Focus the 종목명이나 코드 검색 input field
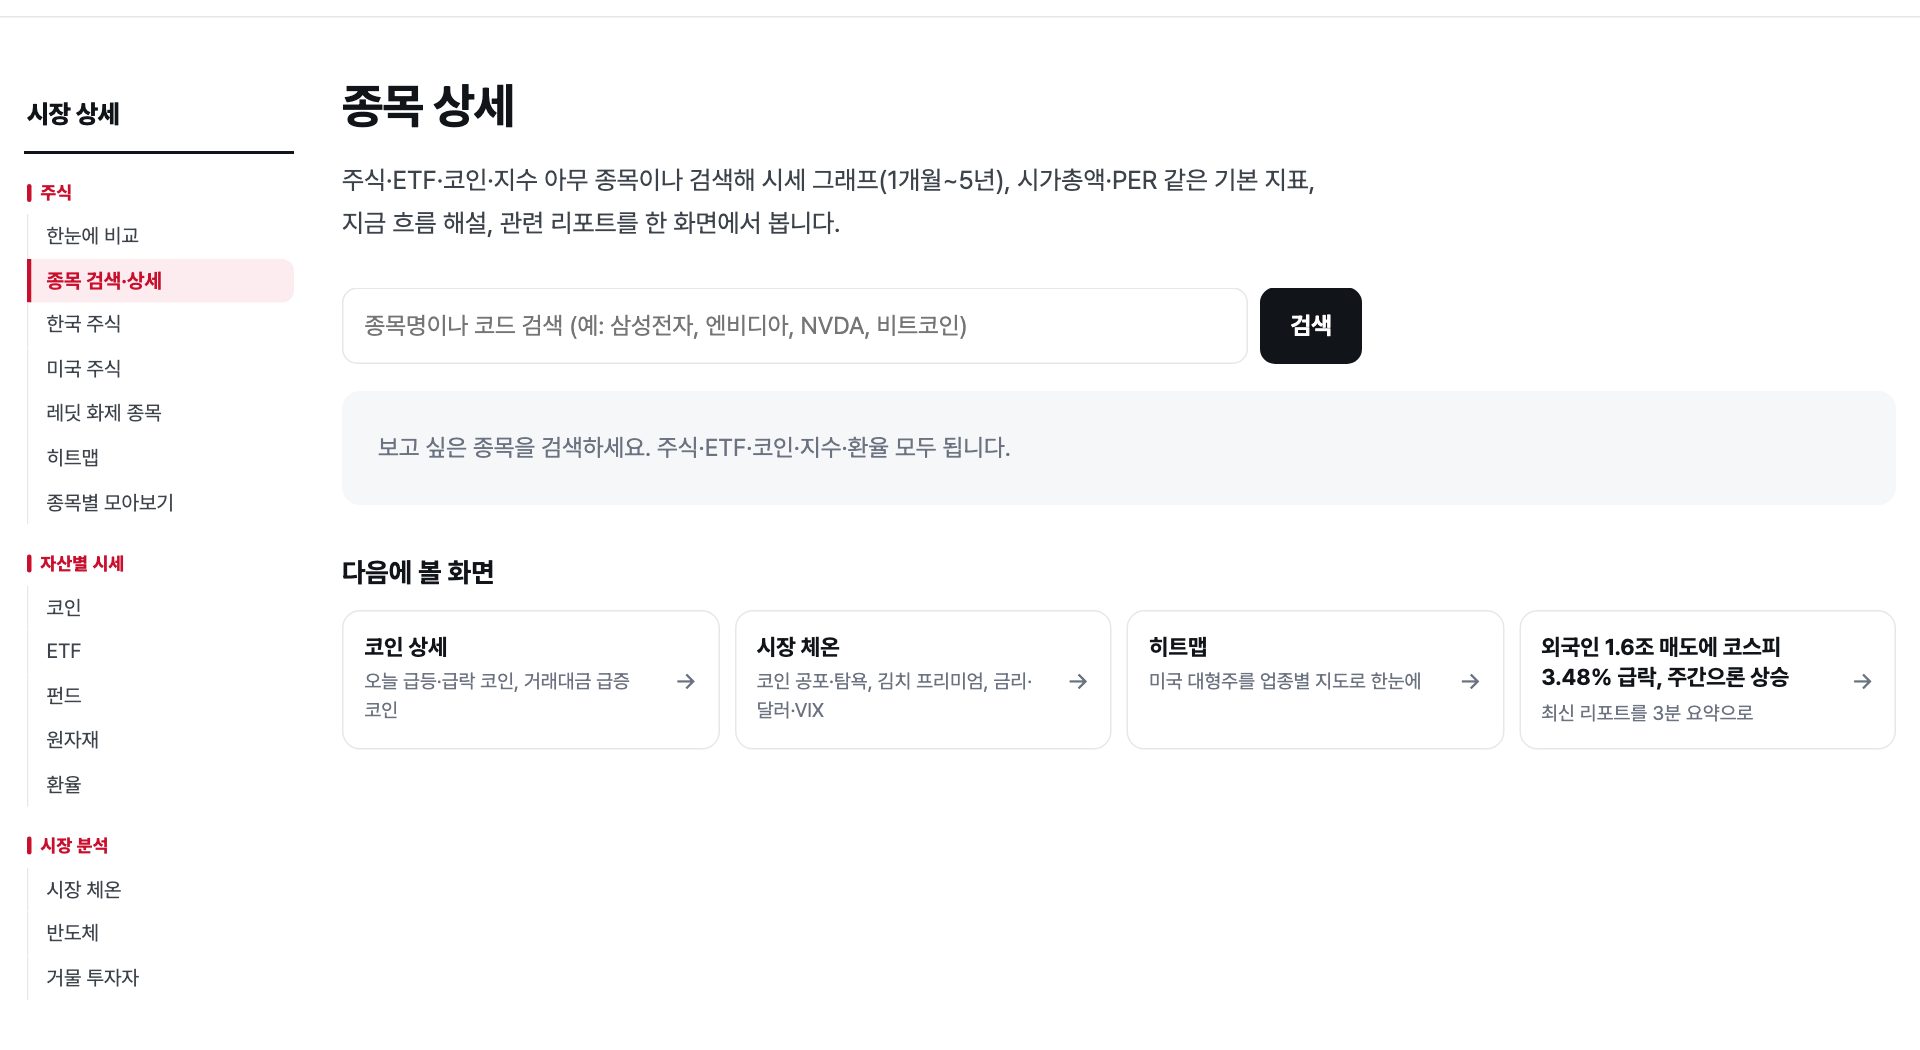 (794, 326)
